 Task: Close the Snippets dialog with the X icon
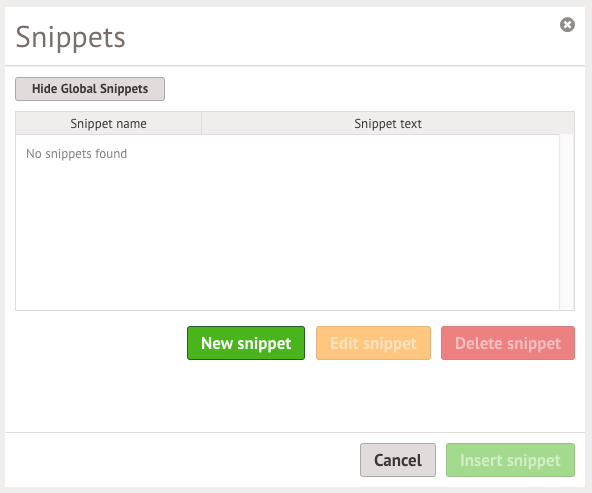(567, 25)
